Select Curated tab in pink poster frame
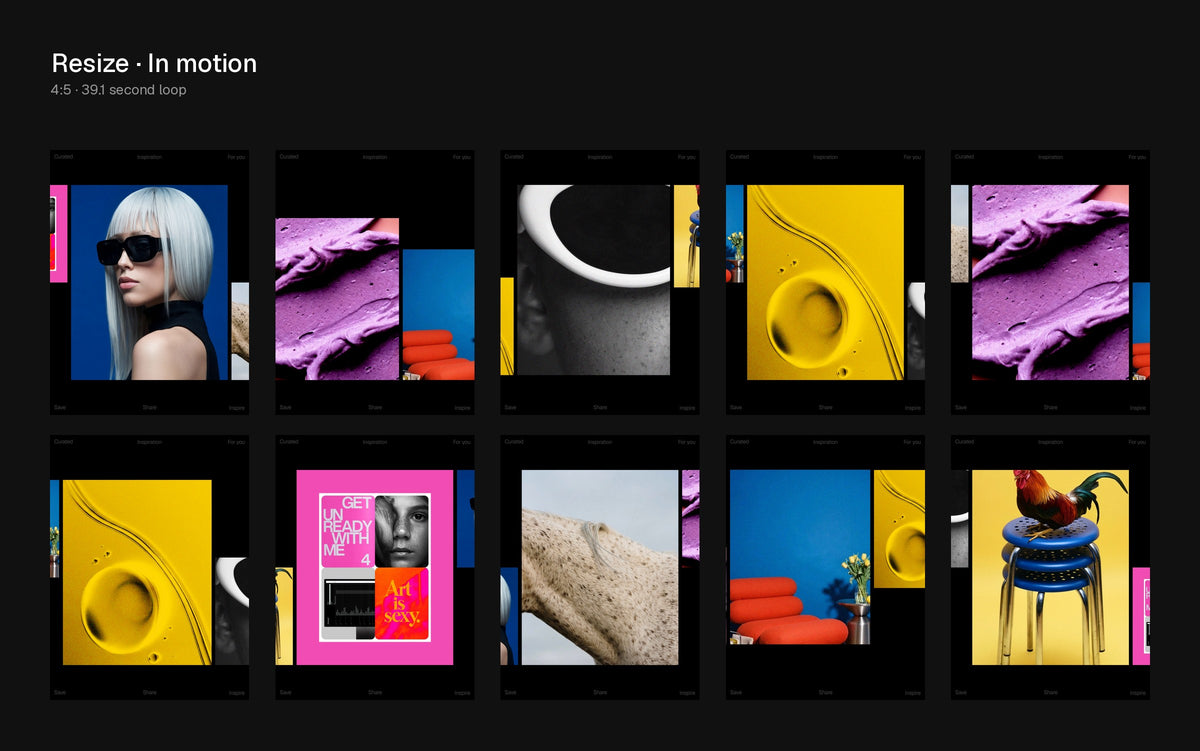The width and height of the screenshot is (1200, 751). point(288,442)
